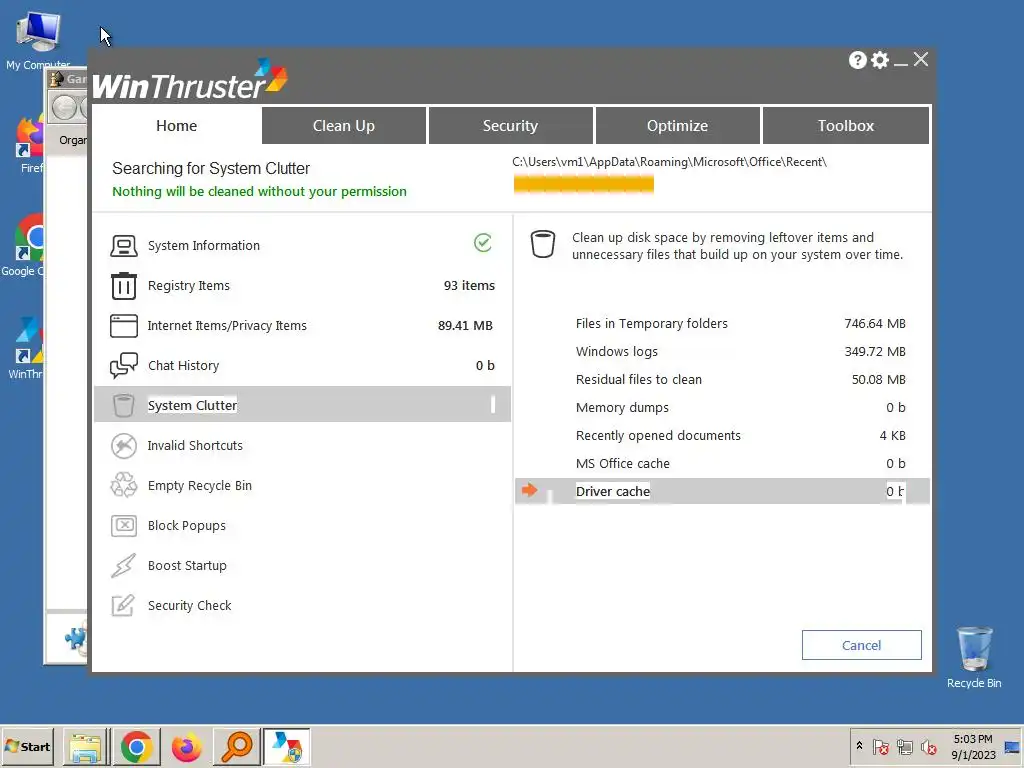Image resolution: width=1024 pixels, height=768 pixels.
Task: Open the magnifier search taskbar icon
Action: [x=236, y=746]
